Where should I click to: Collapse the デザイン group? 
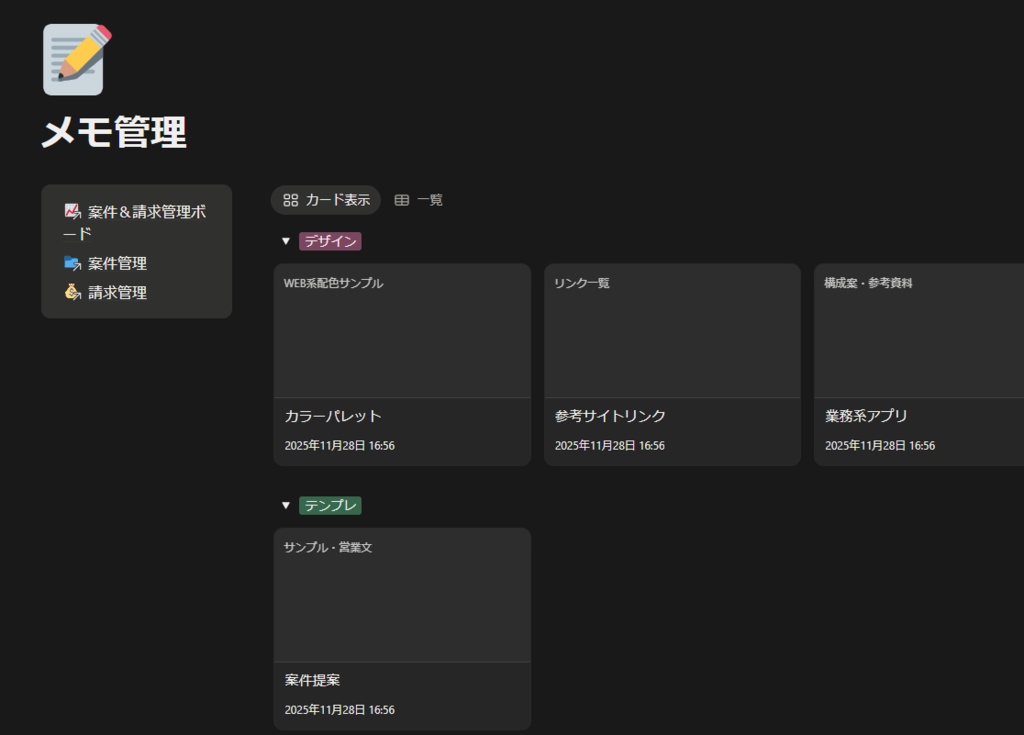tap(285, 241)
